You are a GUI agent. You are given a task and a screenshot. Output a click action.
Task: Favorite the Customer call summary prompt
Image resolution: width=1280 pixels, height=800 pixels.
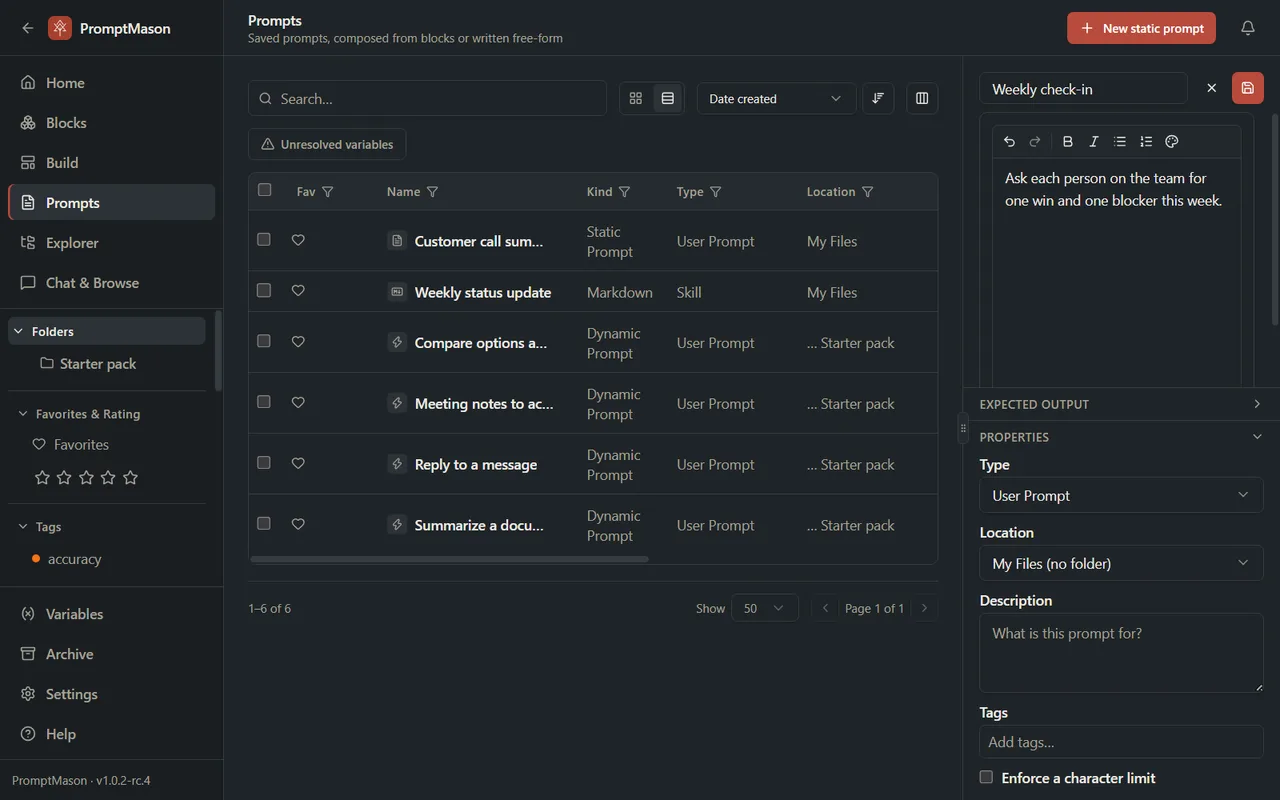[x=298, y=240]
